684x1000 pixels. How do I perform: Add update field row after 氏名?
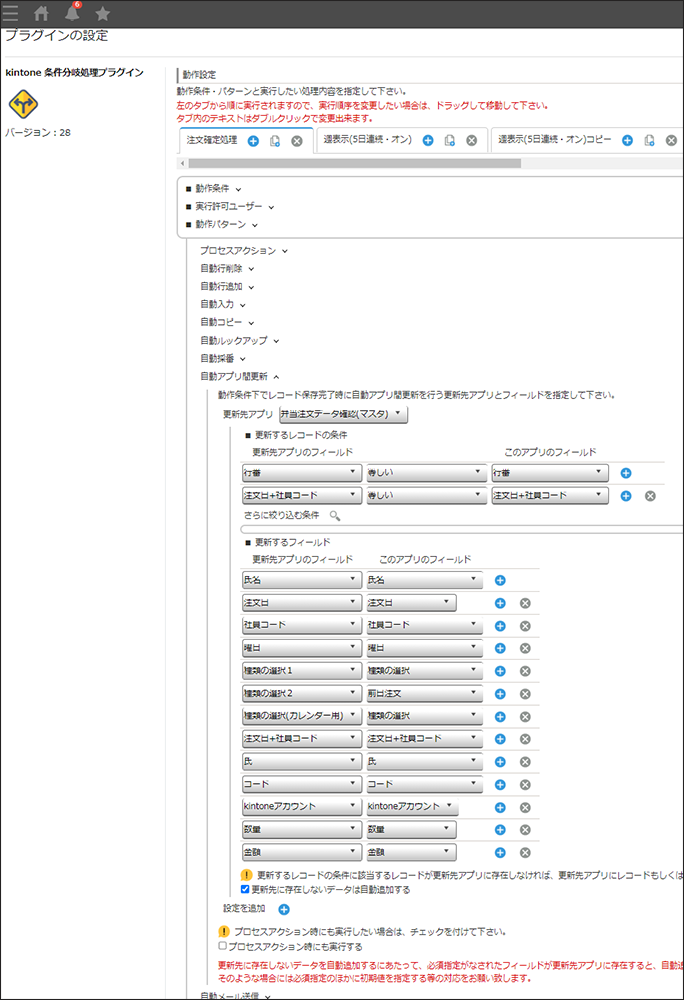point(500,580)
